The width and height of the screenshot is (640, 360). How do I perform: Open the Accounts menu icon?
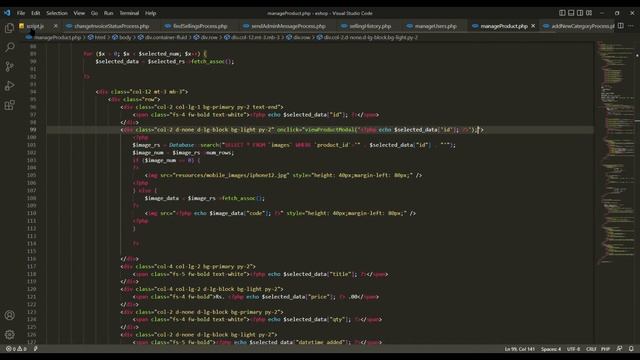coord(9,315)
